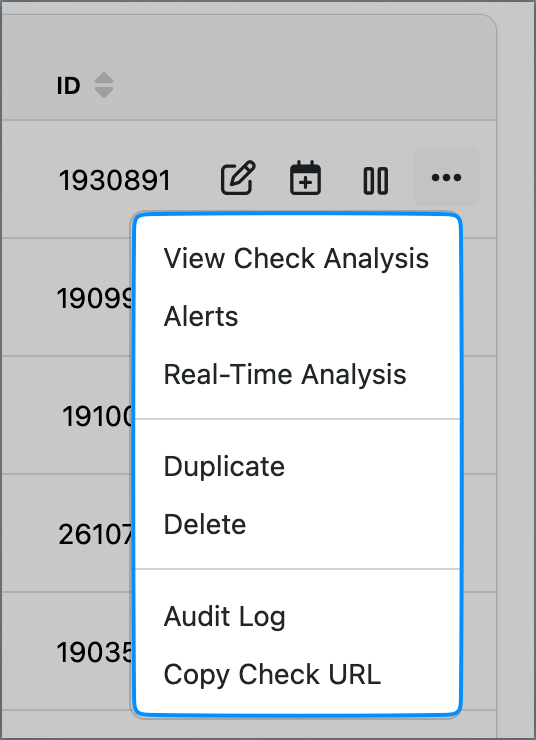Image resolution: width=536 pixels, height=740 pixels.
Task: Select View Check Analysis from the menu
Action: tap(296, 259)
